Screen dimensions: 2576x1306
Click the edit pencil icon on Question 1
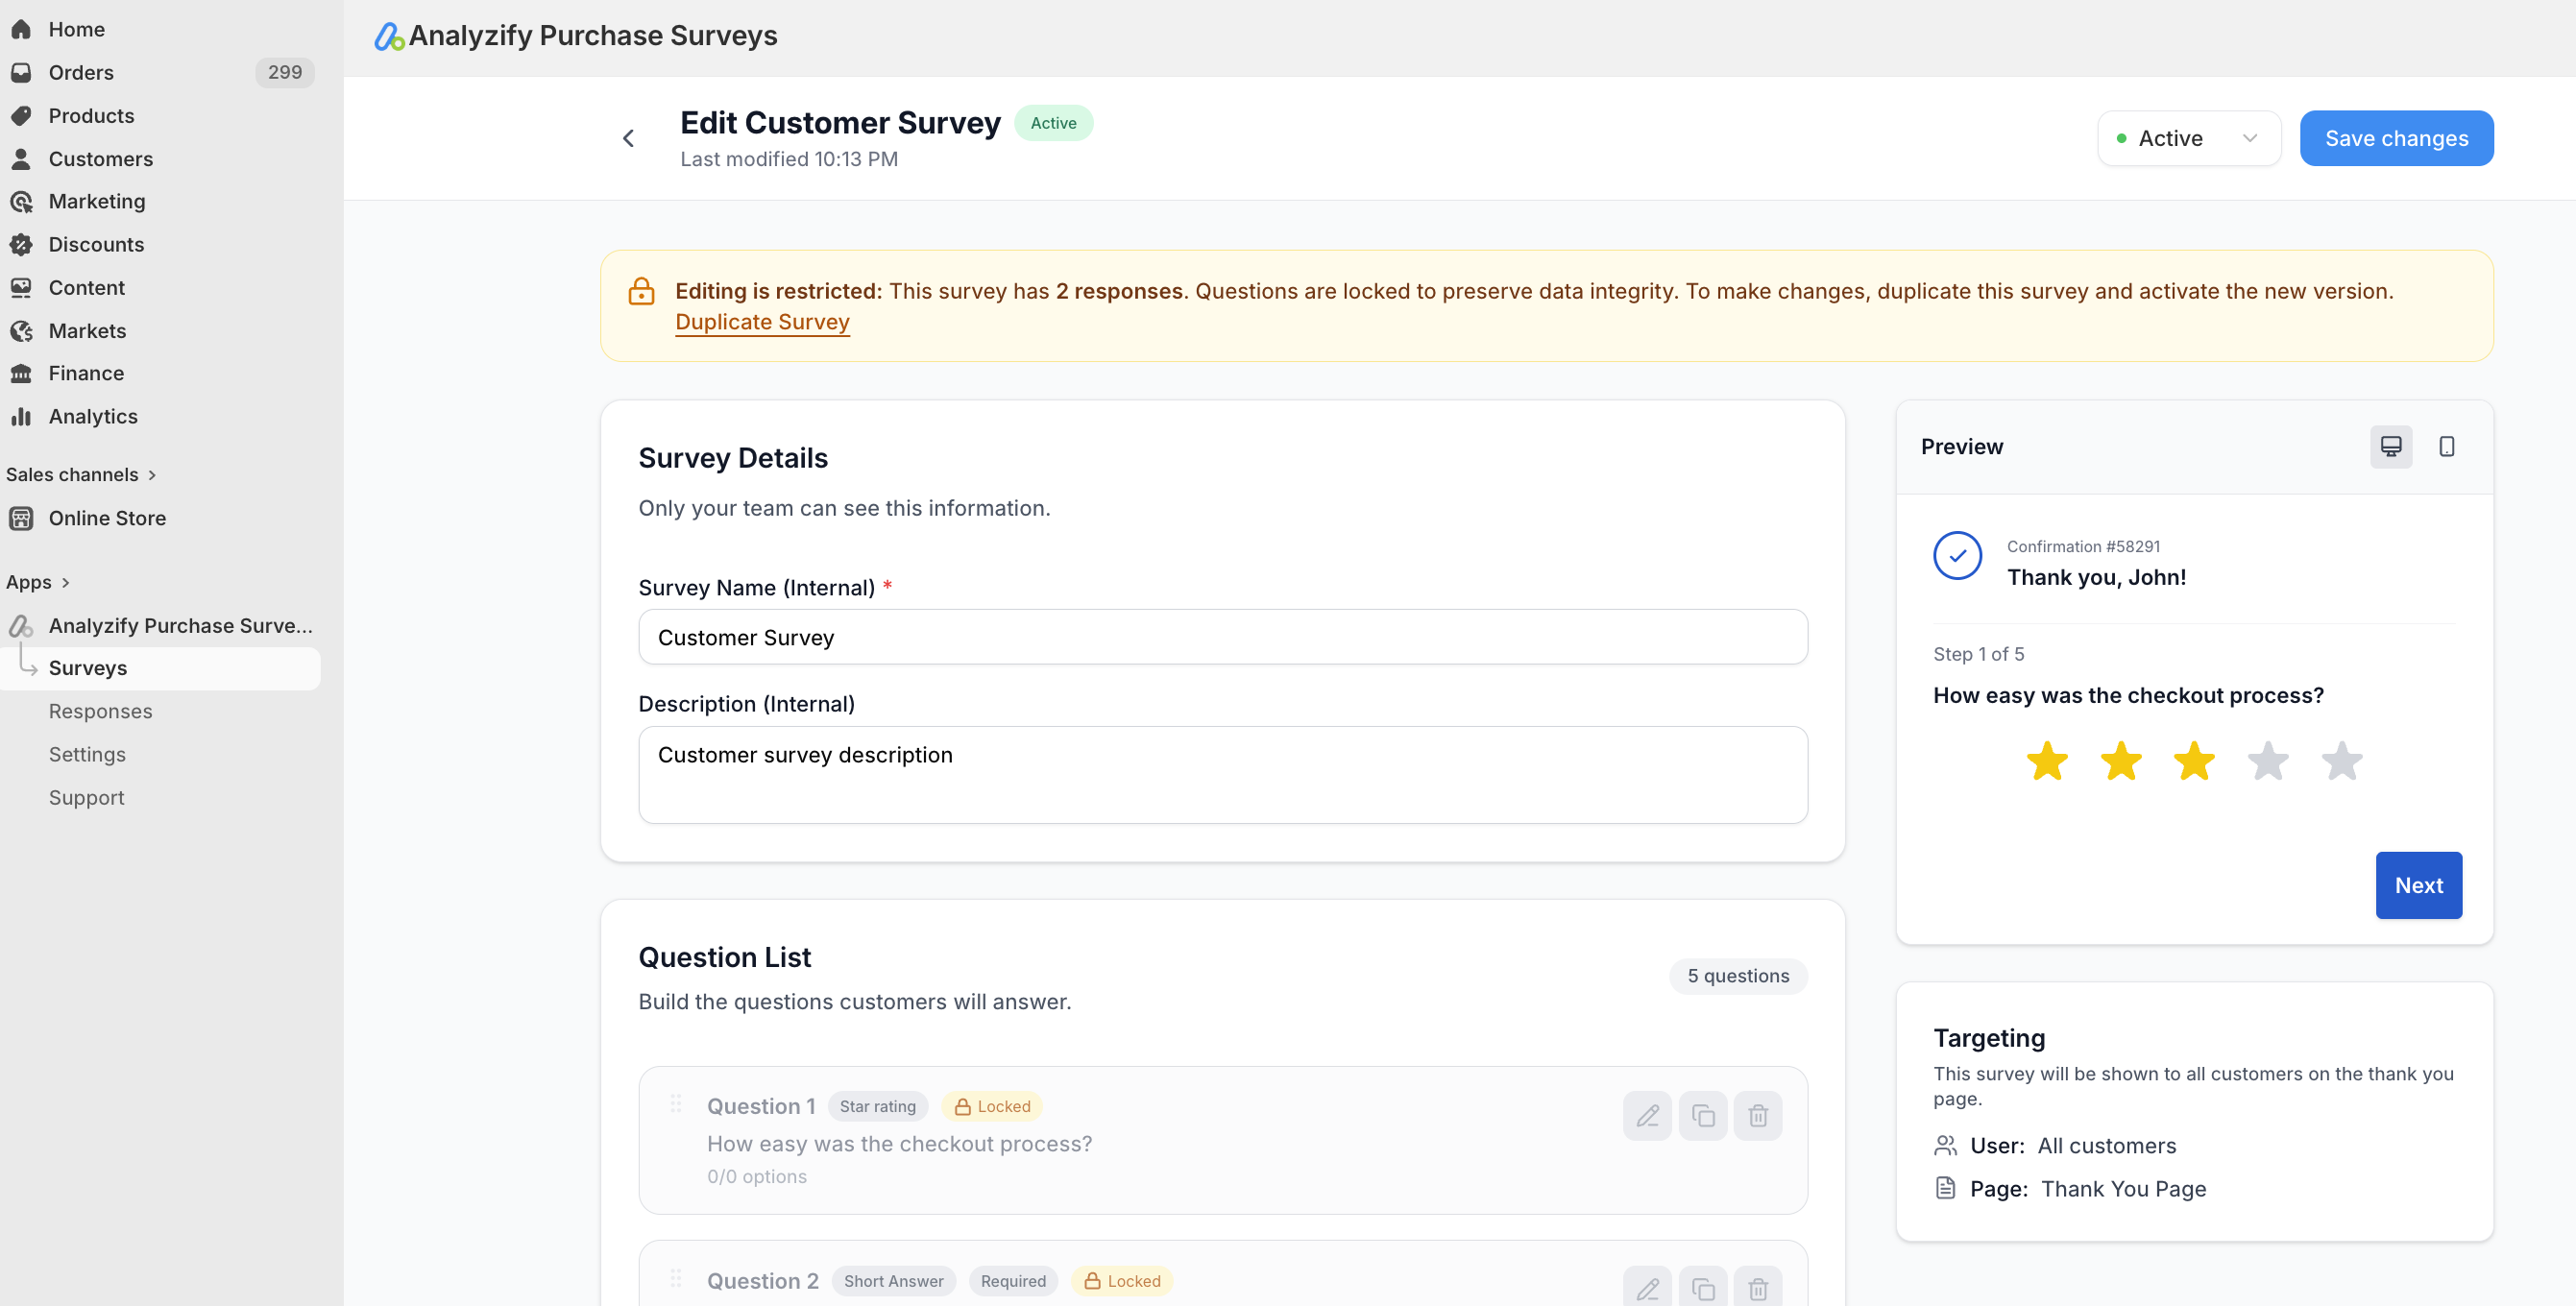[x=1647, y=1115]
